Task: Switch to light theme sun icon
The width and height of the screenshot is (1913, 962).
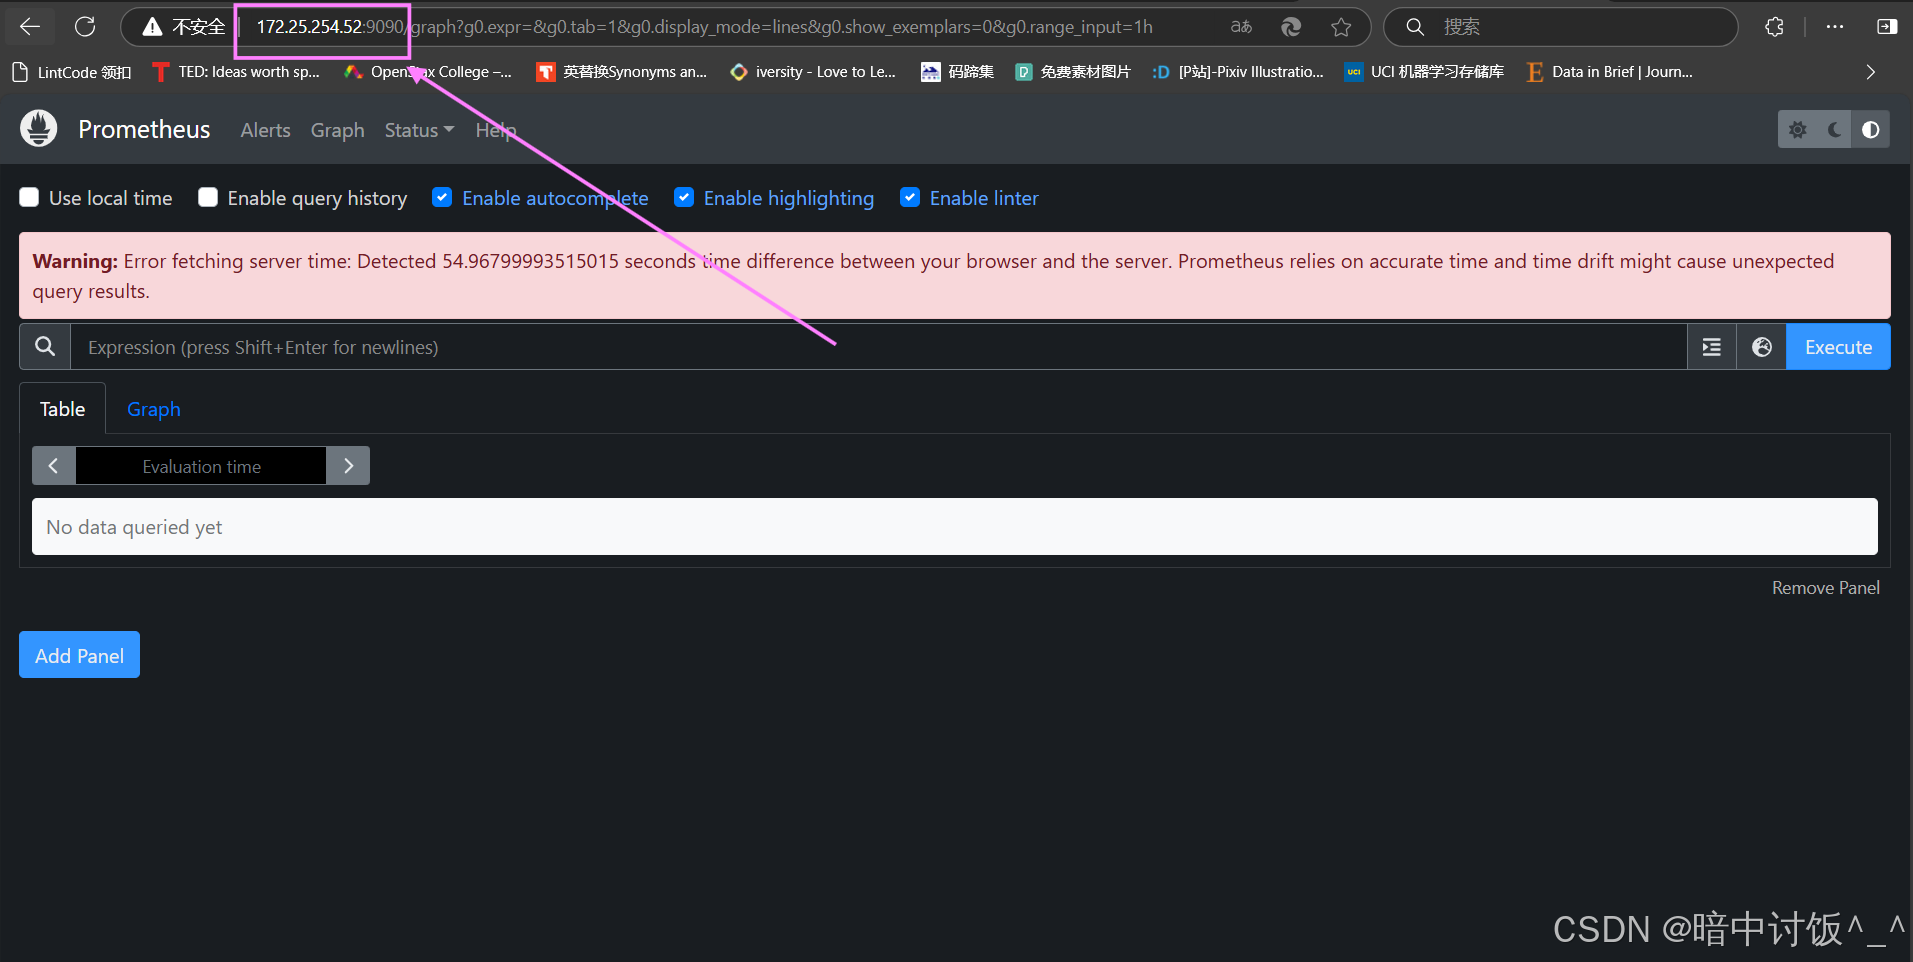Action: 1797,130
